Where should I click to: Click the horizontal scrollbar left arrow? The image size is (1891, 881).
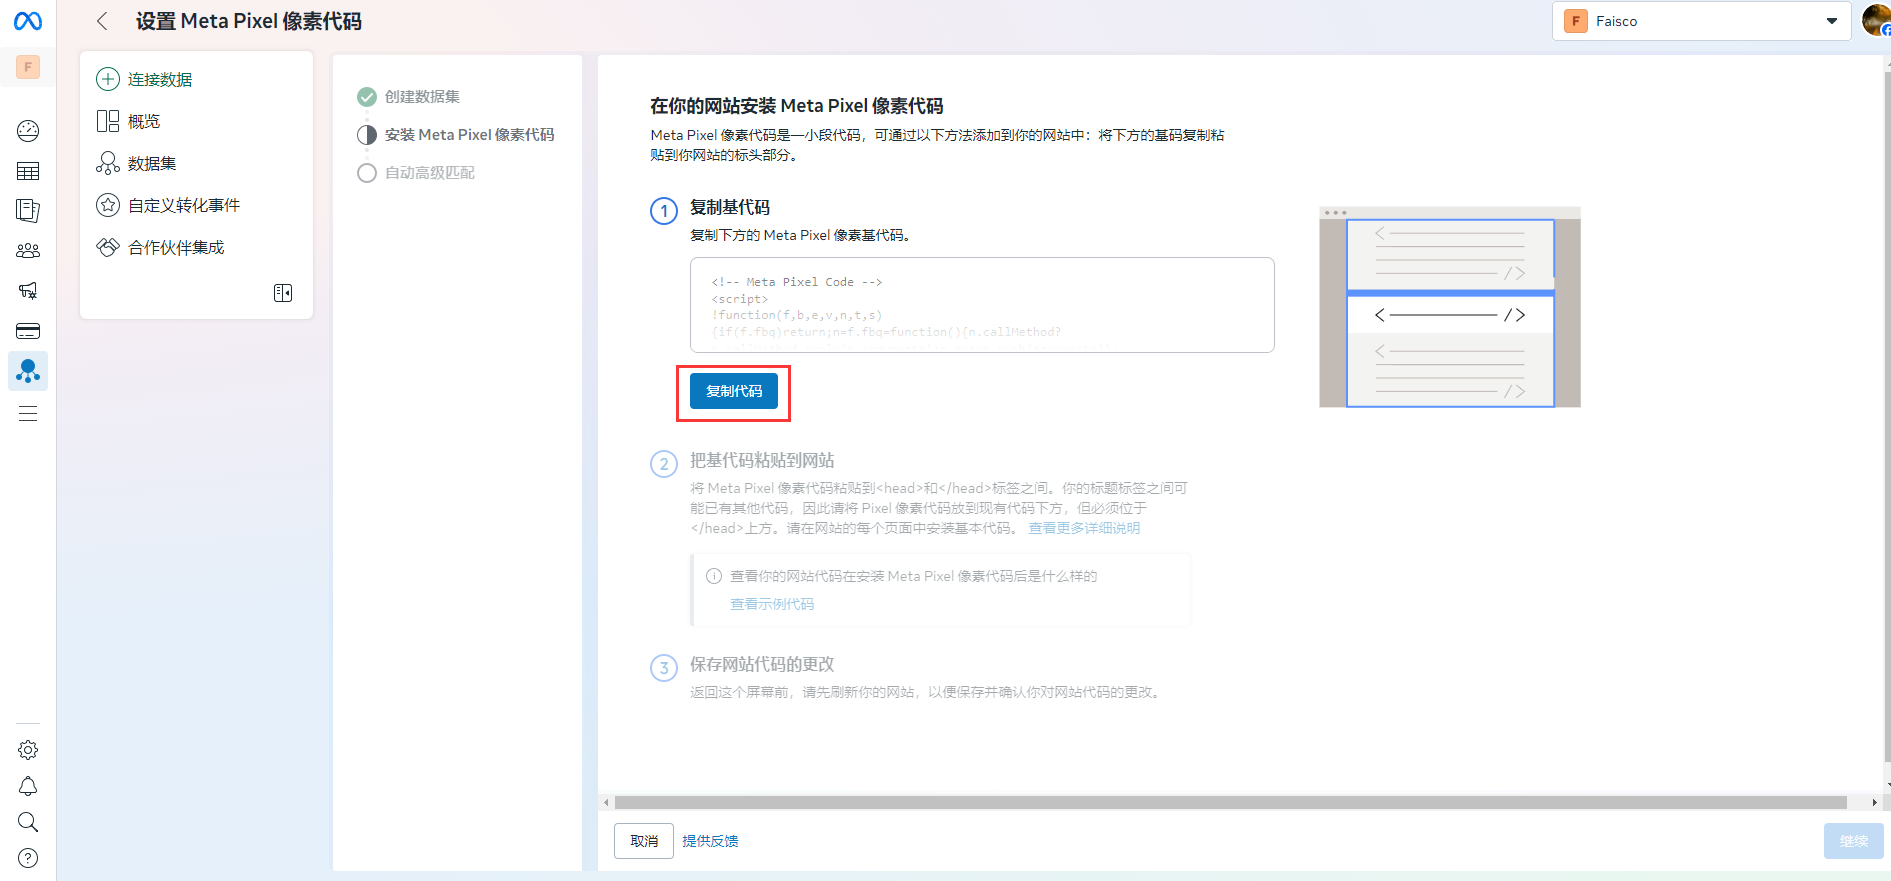click(x=605, y=802)
